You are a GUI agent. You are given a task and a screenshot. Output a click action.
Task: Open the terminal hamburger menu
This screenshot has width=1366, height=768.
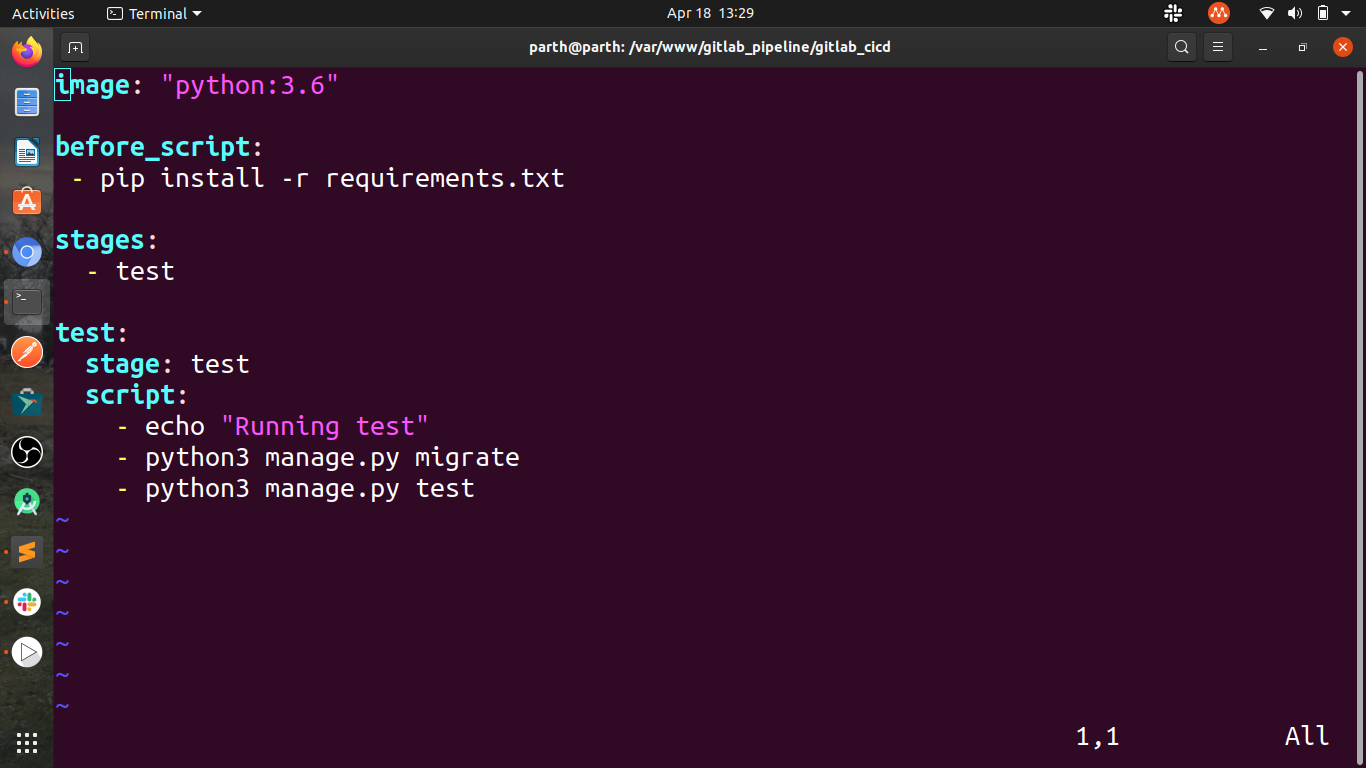pyautogui.click(x=1217, y=47)
